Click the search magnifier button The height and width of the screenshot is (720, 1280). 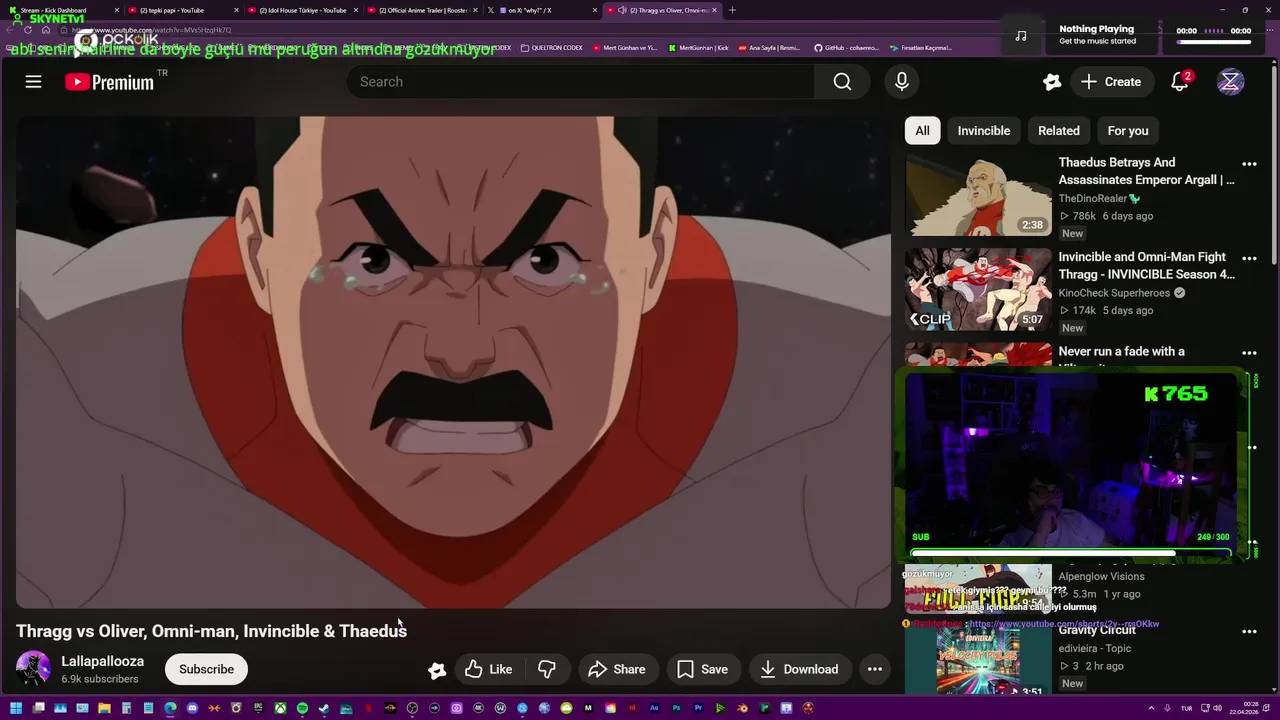(842, 82)
